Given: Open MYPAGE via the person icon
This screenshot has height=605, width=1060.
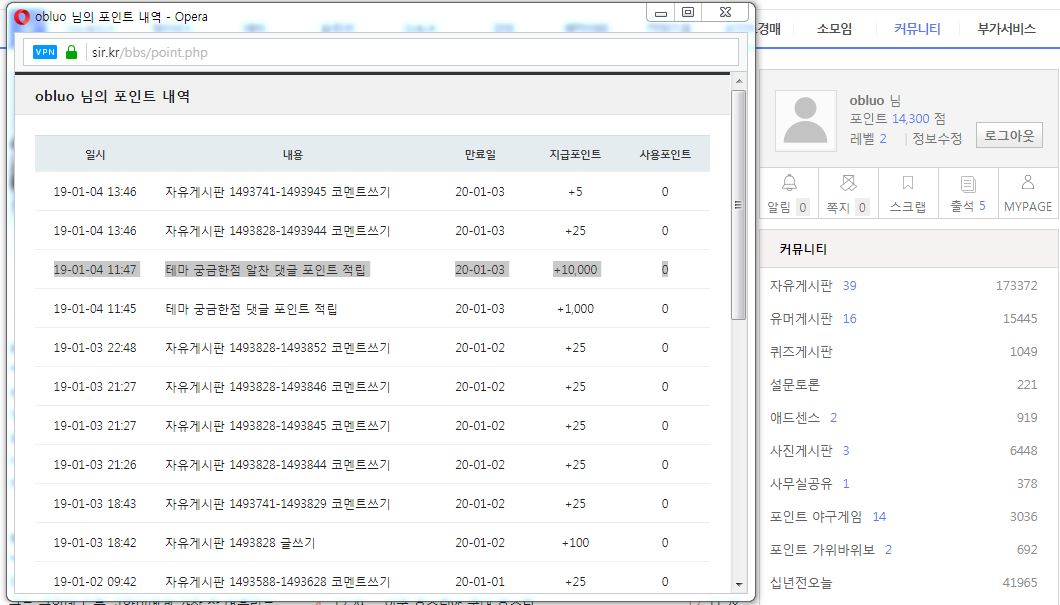Looking at the screenshot, I should point(1028,184).
